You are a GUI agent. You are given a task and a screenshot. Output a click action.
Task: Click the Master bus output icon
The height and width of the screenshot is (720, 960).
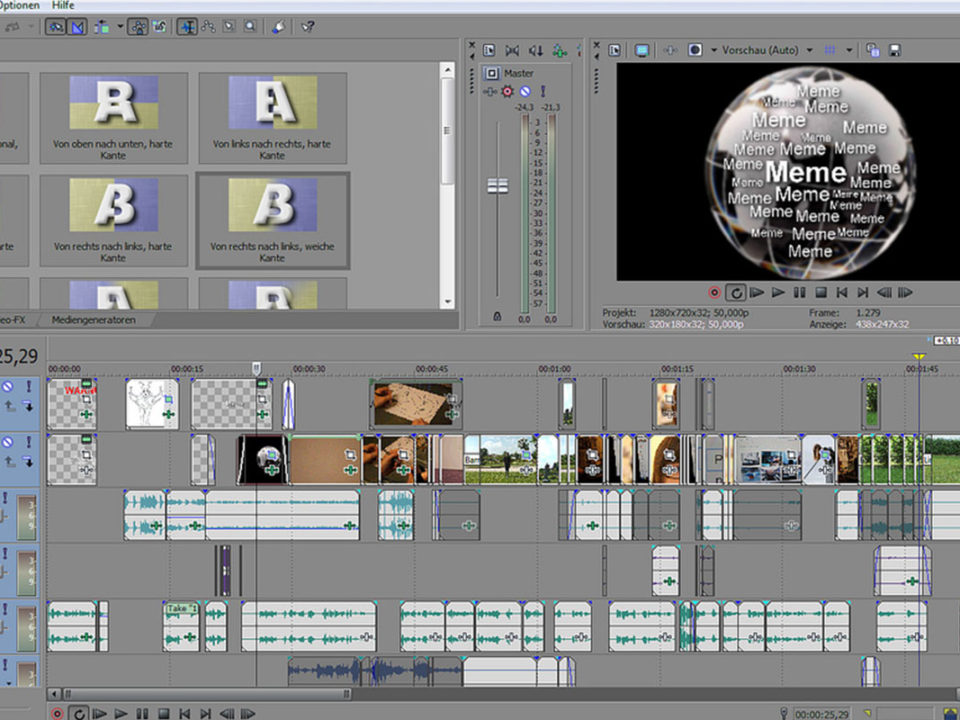(491, 73)
